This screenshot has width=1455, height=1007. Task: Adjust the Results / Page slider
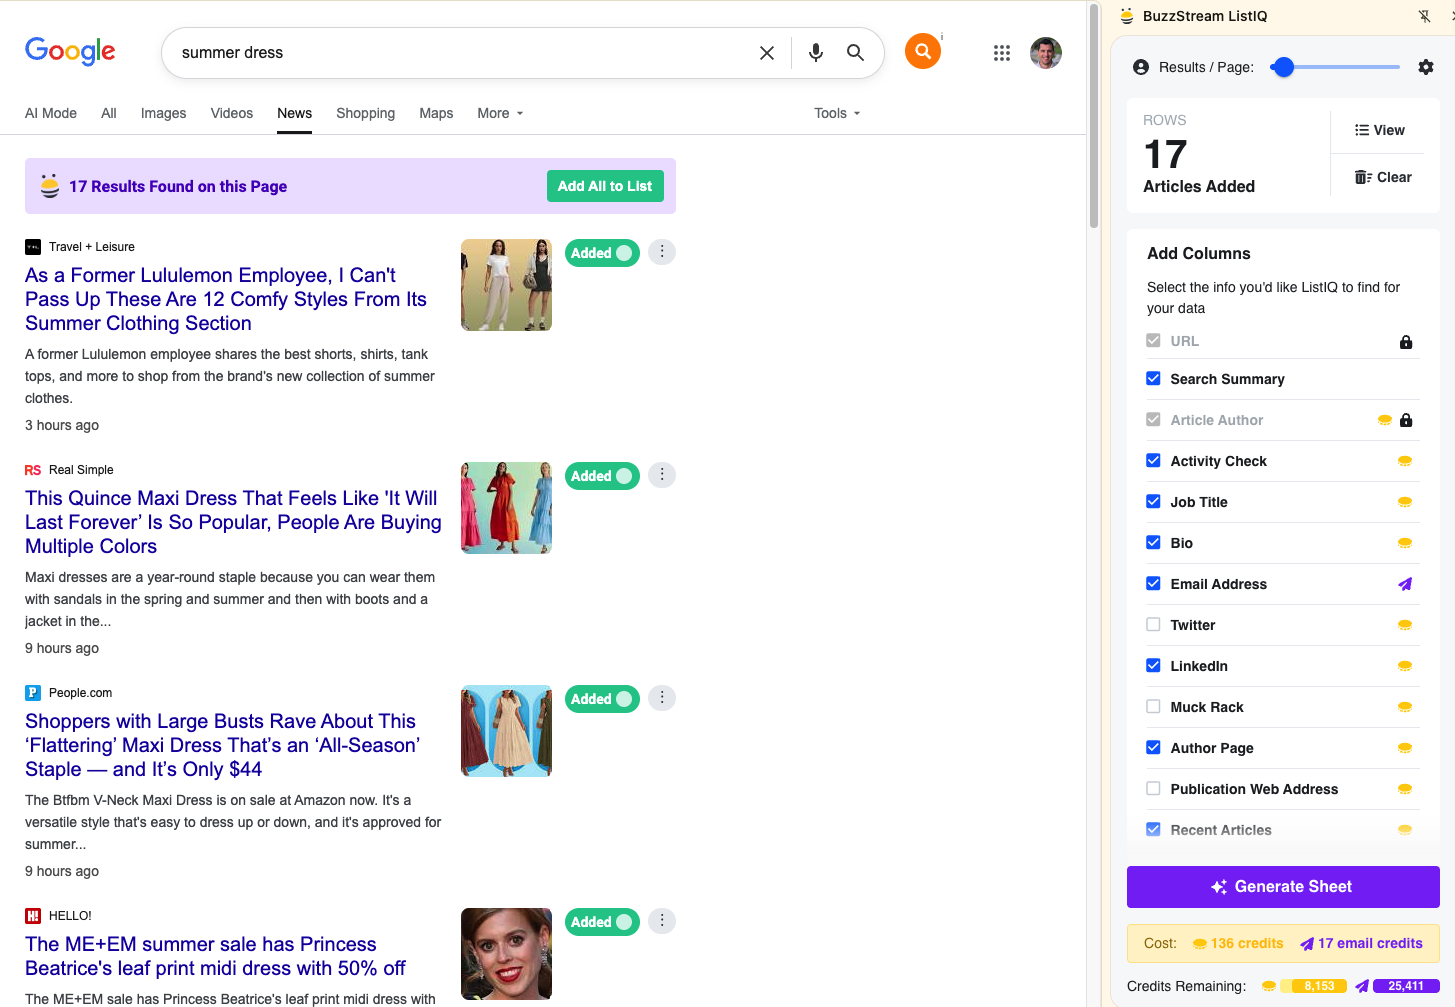pyautogui.click(x=1284, y=67)
